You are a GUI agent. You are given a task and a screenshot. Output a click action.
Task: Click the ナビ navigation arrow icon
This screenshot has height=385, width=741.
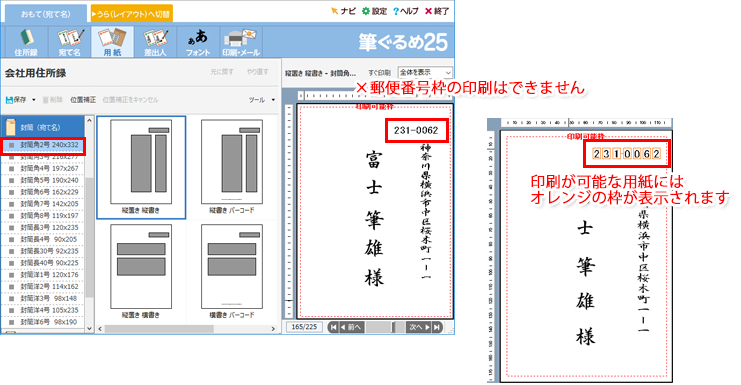coord(344,11)
